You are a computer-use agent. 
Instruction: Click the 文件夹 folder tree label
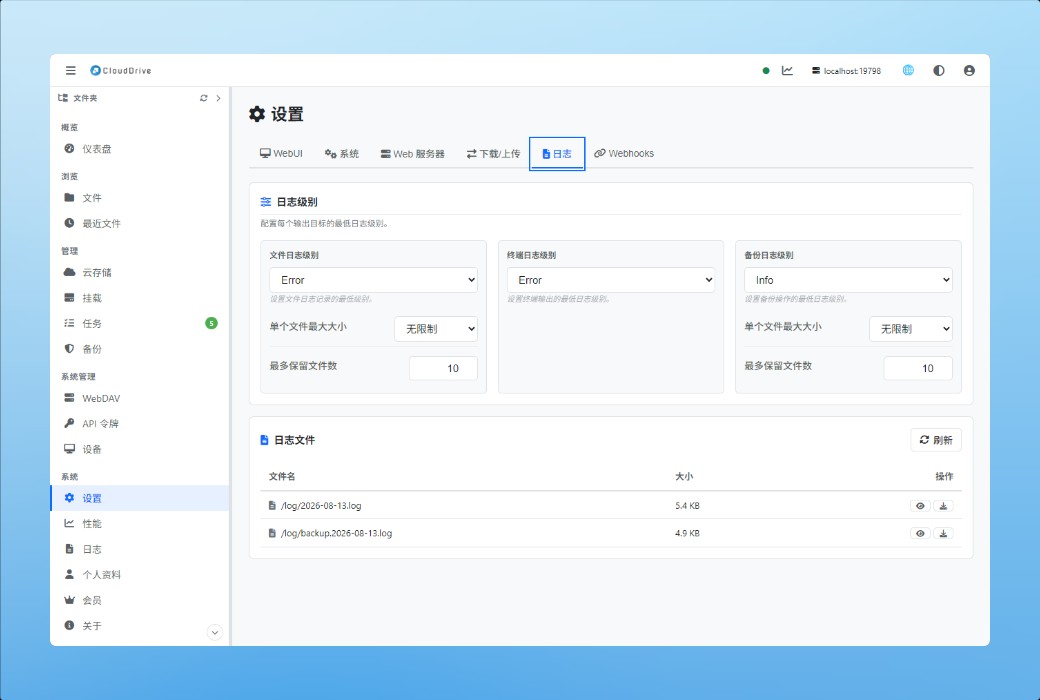click(85, 98)
